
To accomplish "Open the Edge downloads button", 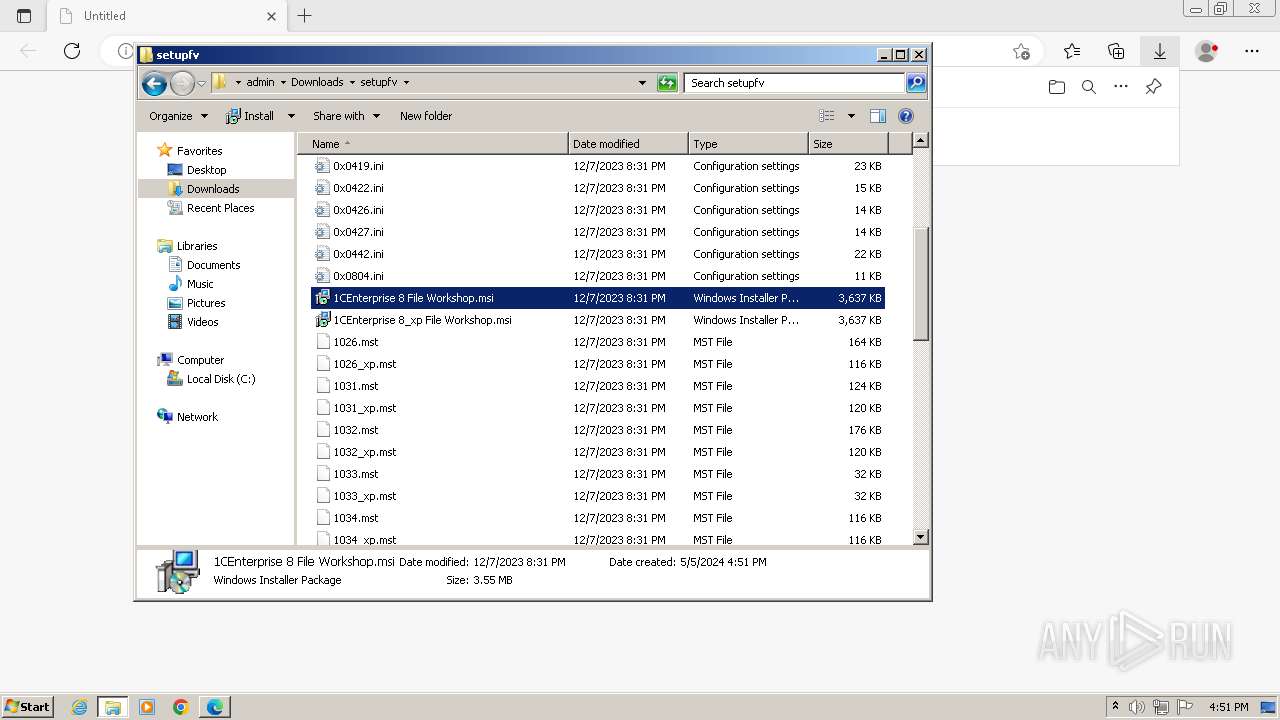I will (1160, 51).
